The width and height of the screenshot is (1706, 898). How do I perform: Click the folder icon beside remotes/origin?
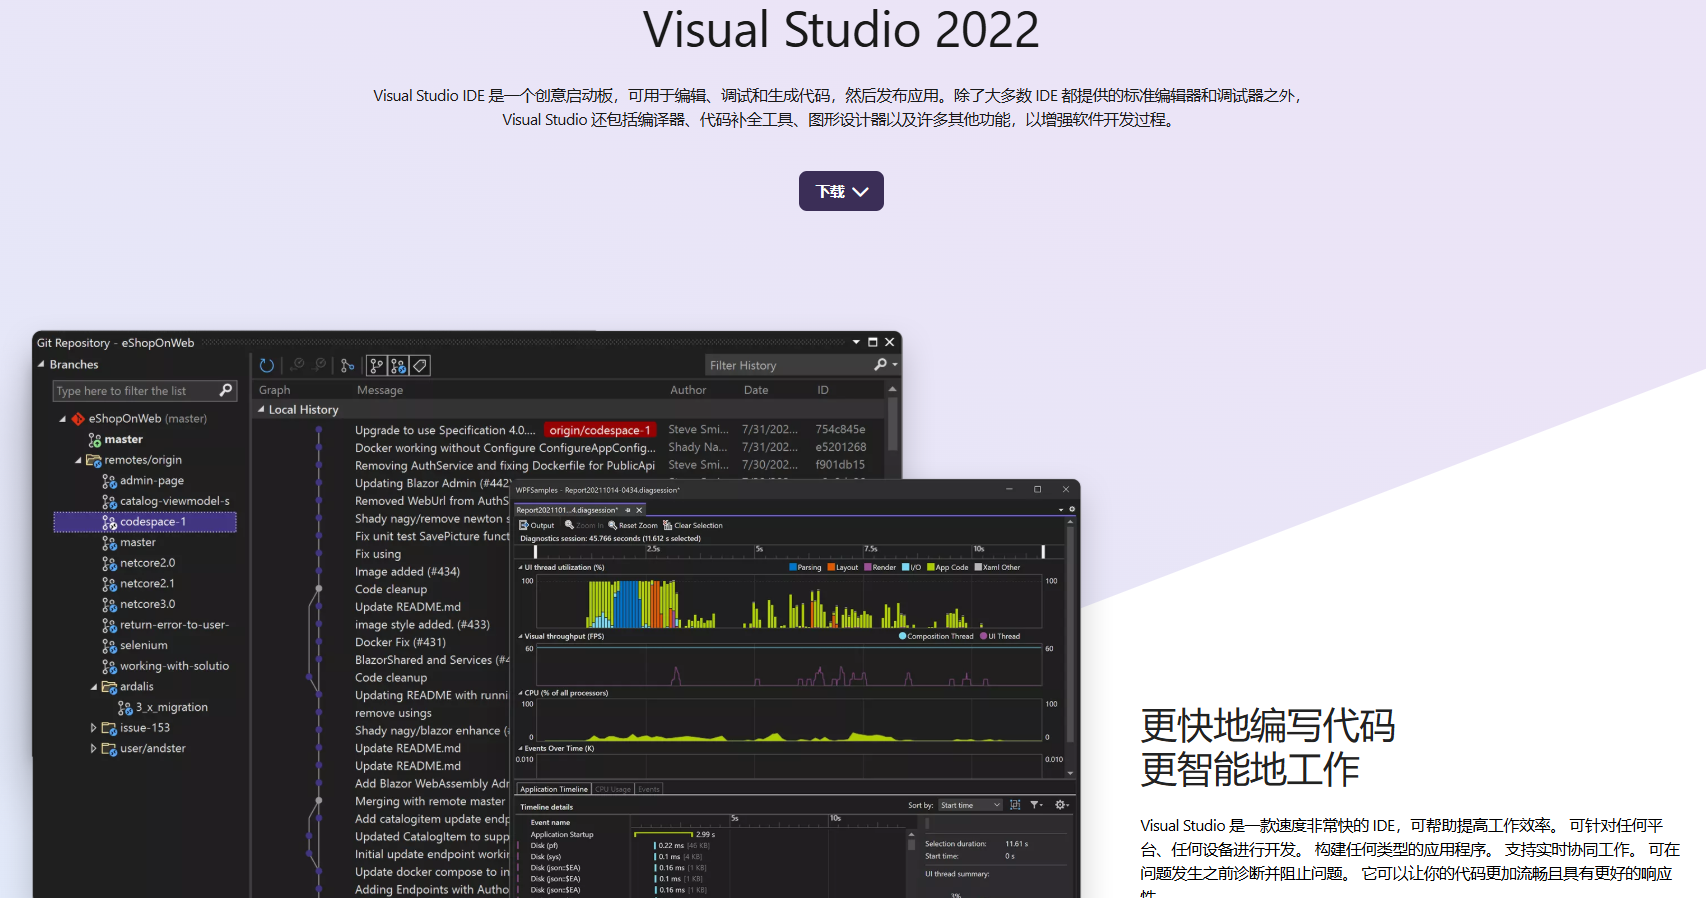[93, 461]
